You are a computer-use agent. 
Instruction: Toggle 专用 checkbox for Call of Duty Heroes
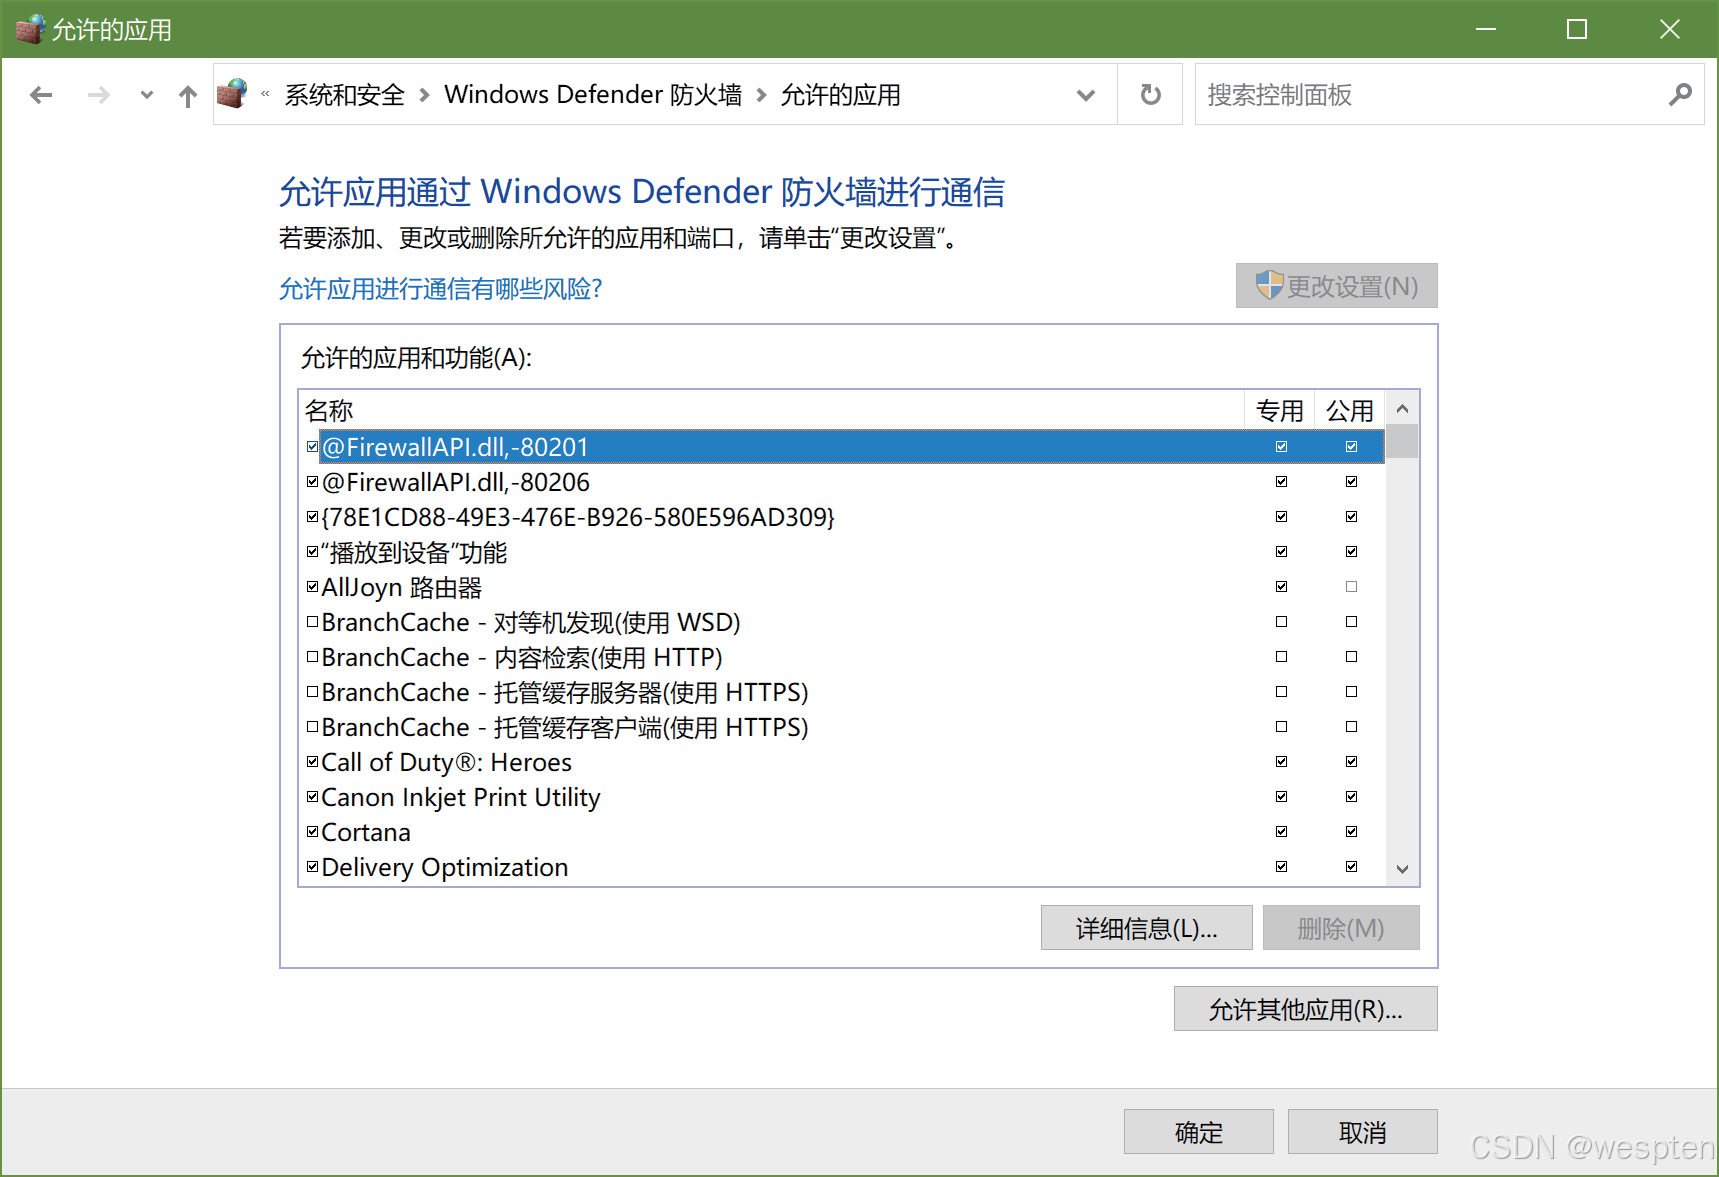(x=1282, y=762)
